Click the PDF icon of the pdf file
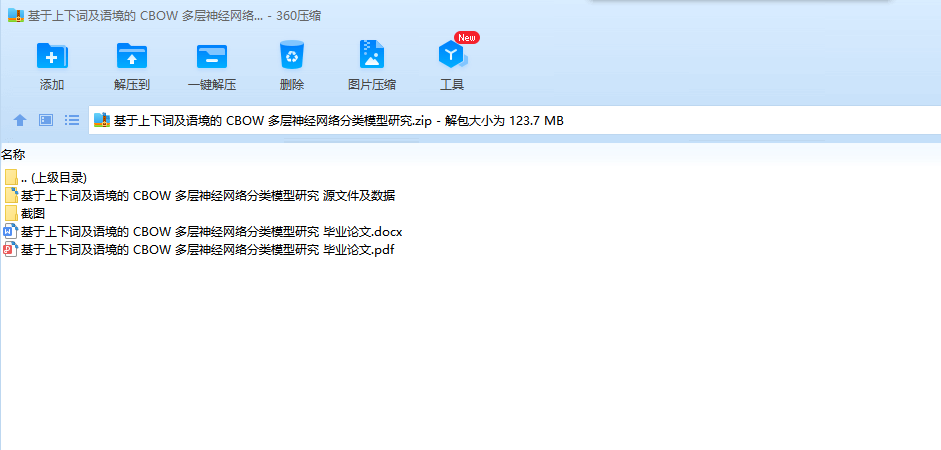The width and height of the screenshot is (941, 450). tap(11, 250)
